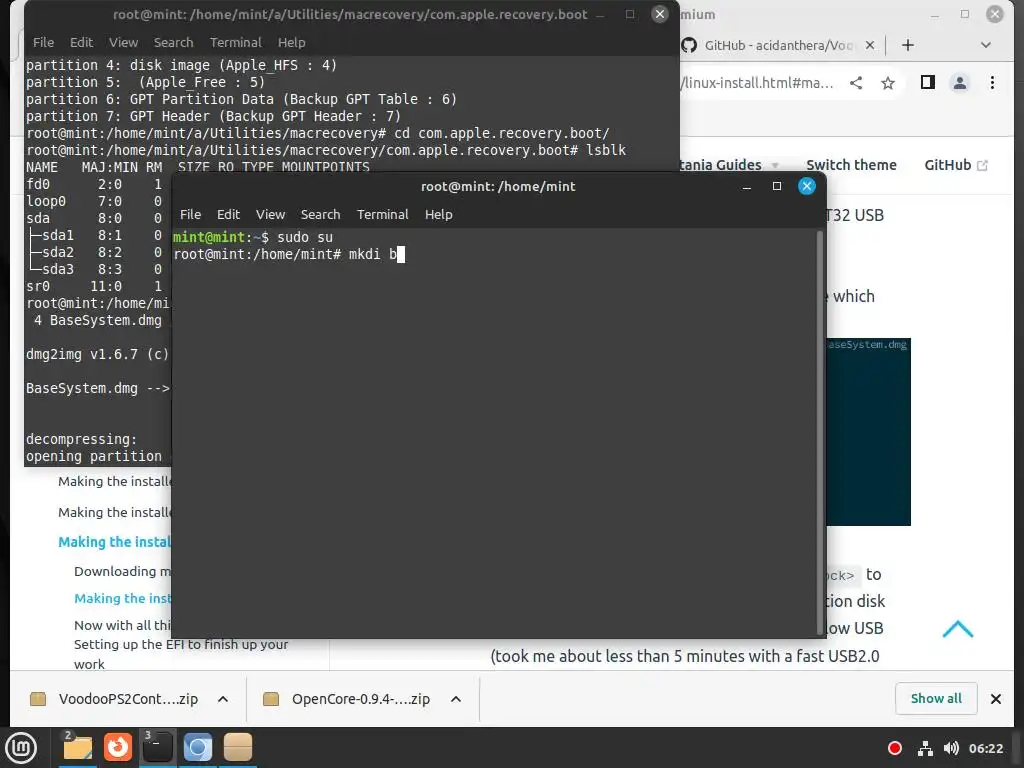Click the 'mkdi b' command prompt line
The width and height of the screenshot is (1024, 768).
[289, 254]
